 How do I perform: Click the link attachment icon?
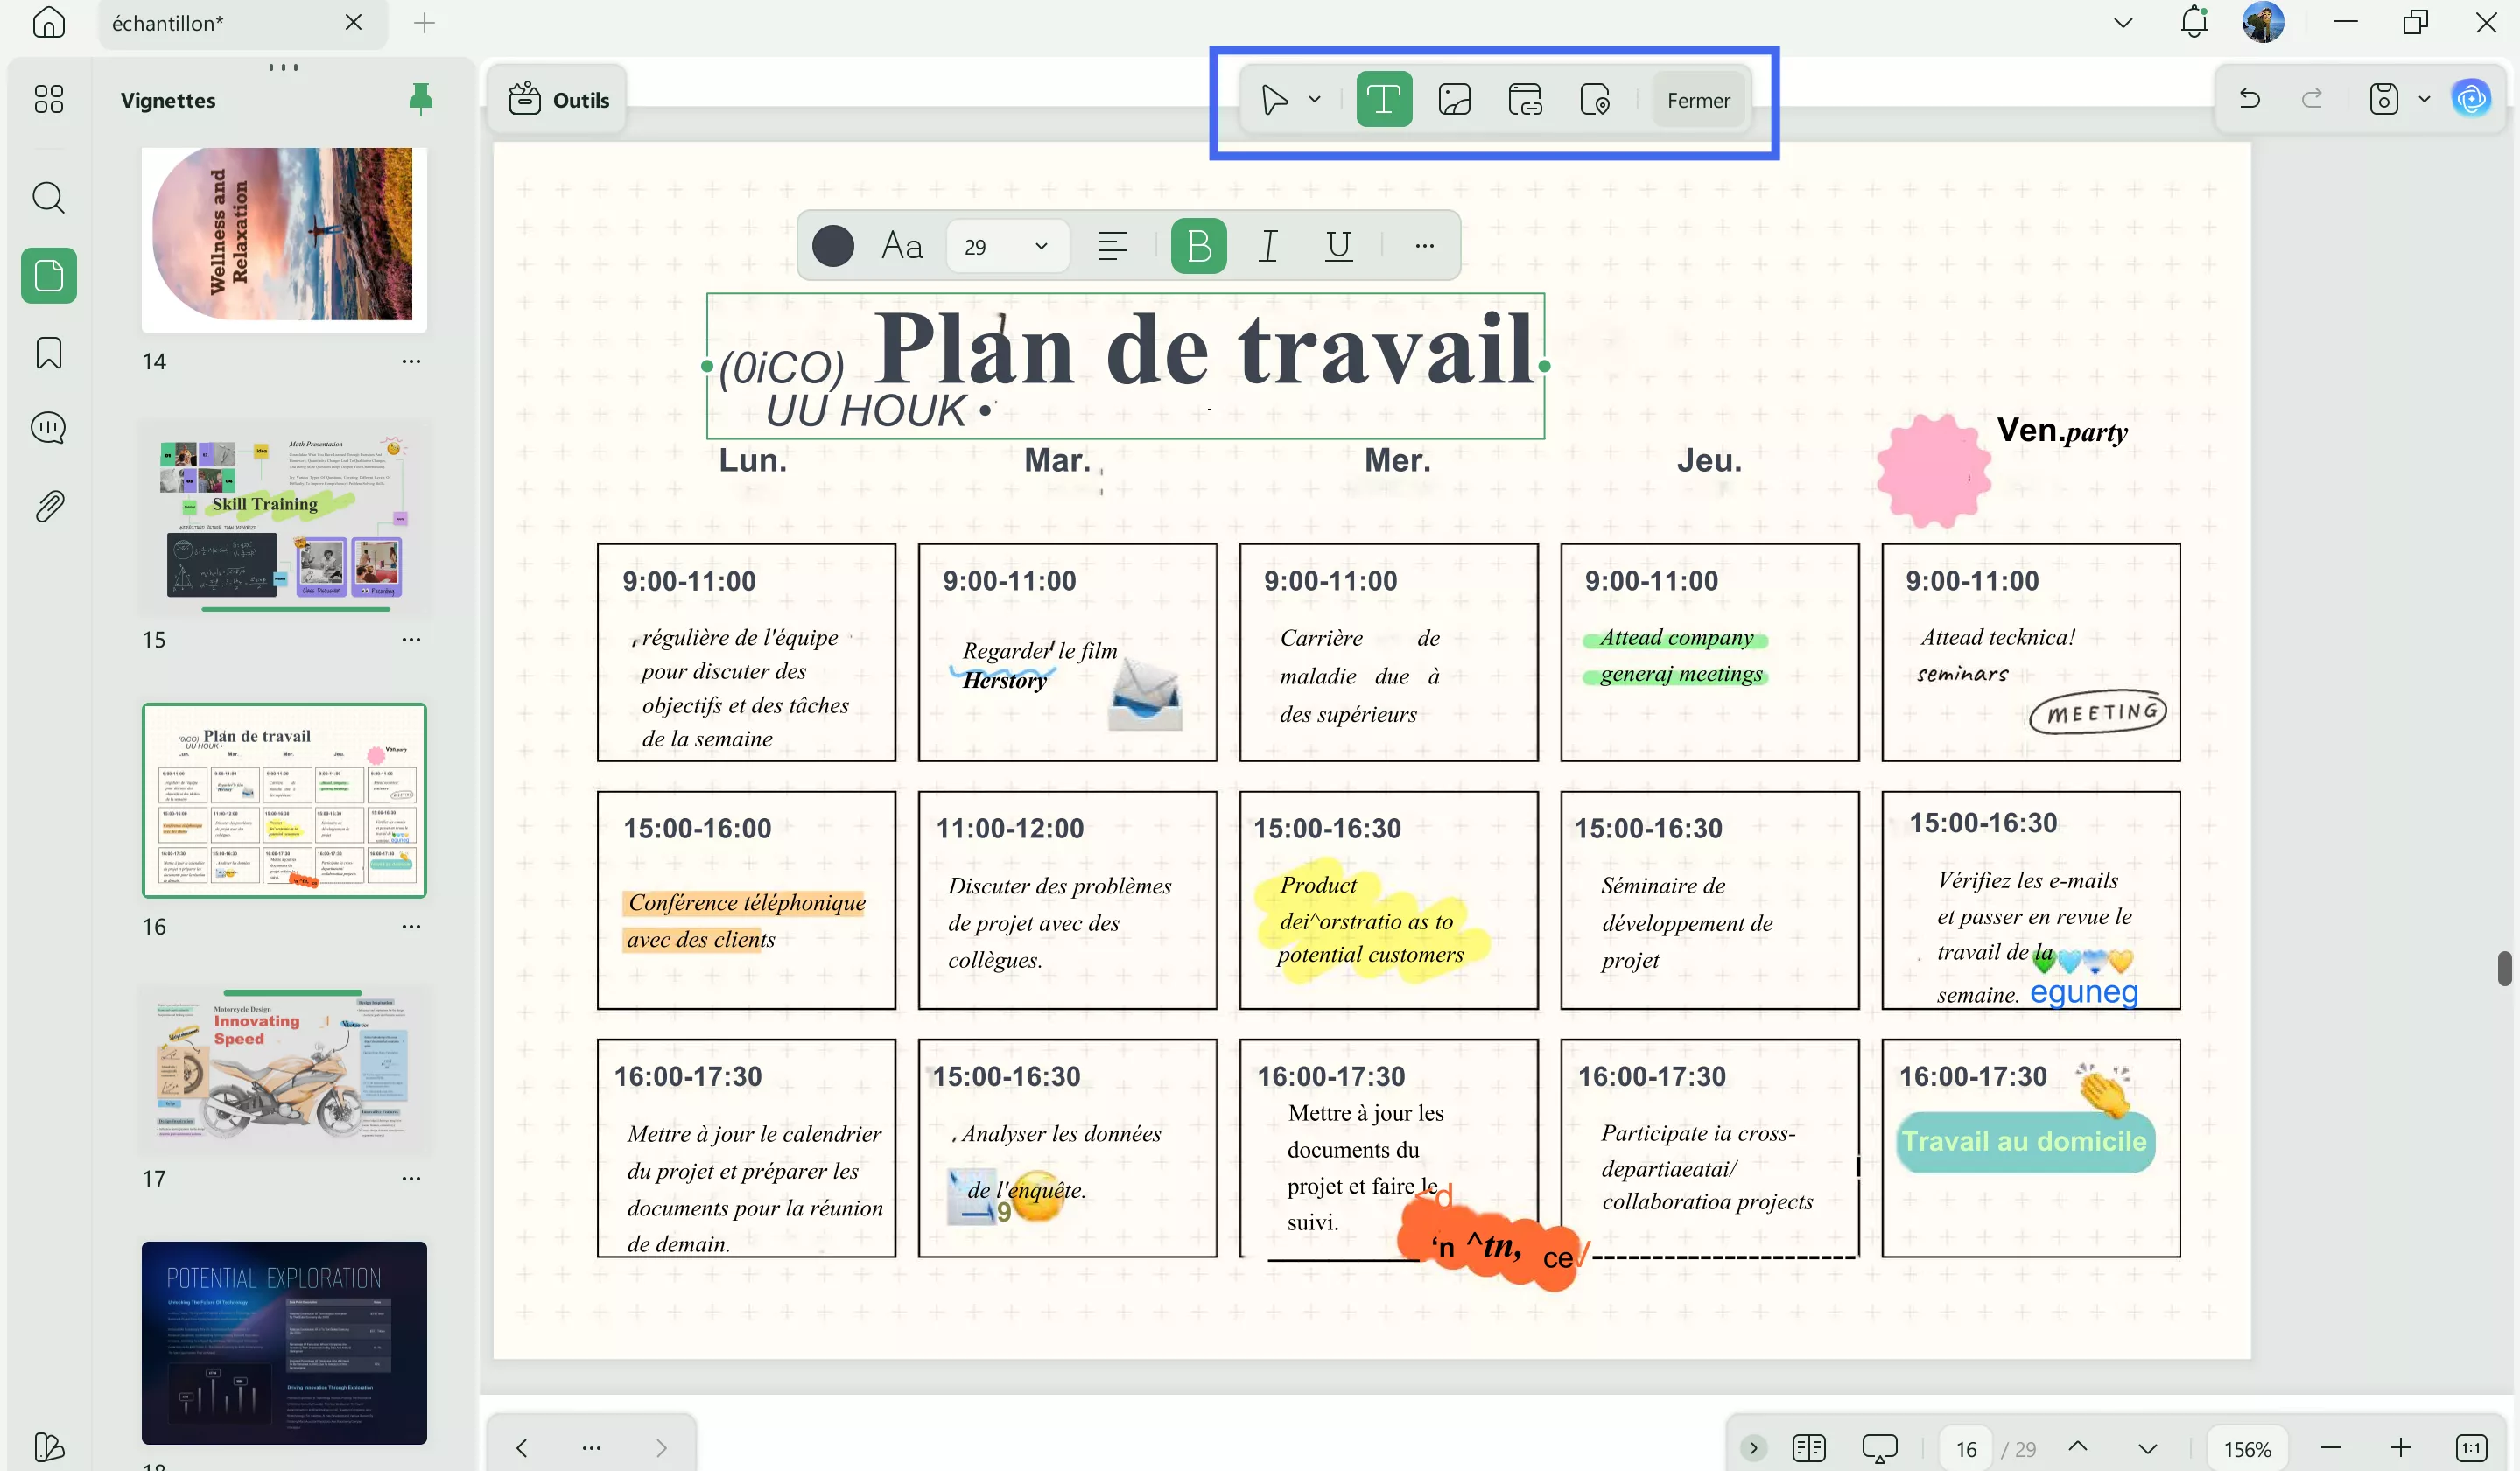click(1524, 98)
